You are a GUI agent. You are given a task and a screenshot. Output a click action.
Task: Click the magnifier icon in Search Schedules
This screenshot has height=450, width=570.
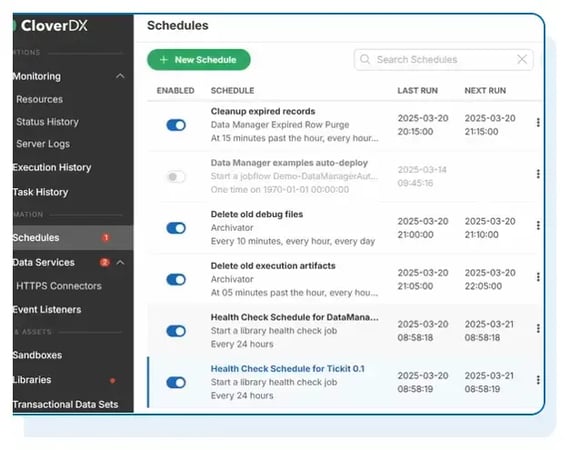click(x=365, y=59)
